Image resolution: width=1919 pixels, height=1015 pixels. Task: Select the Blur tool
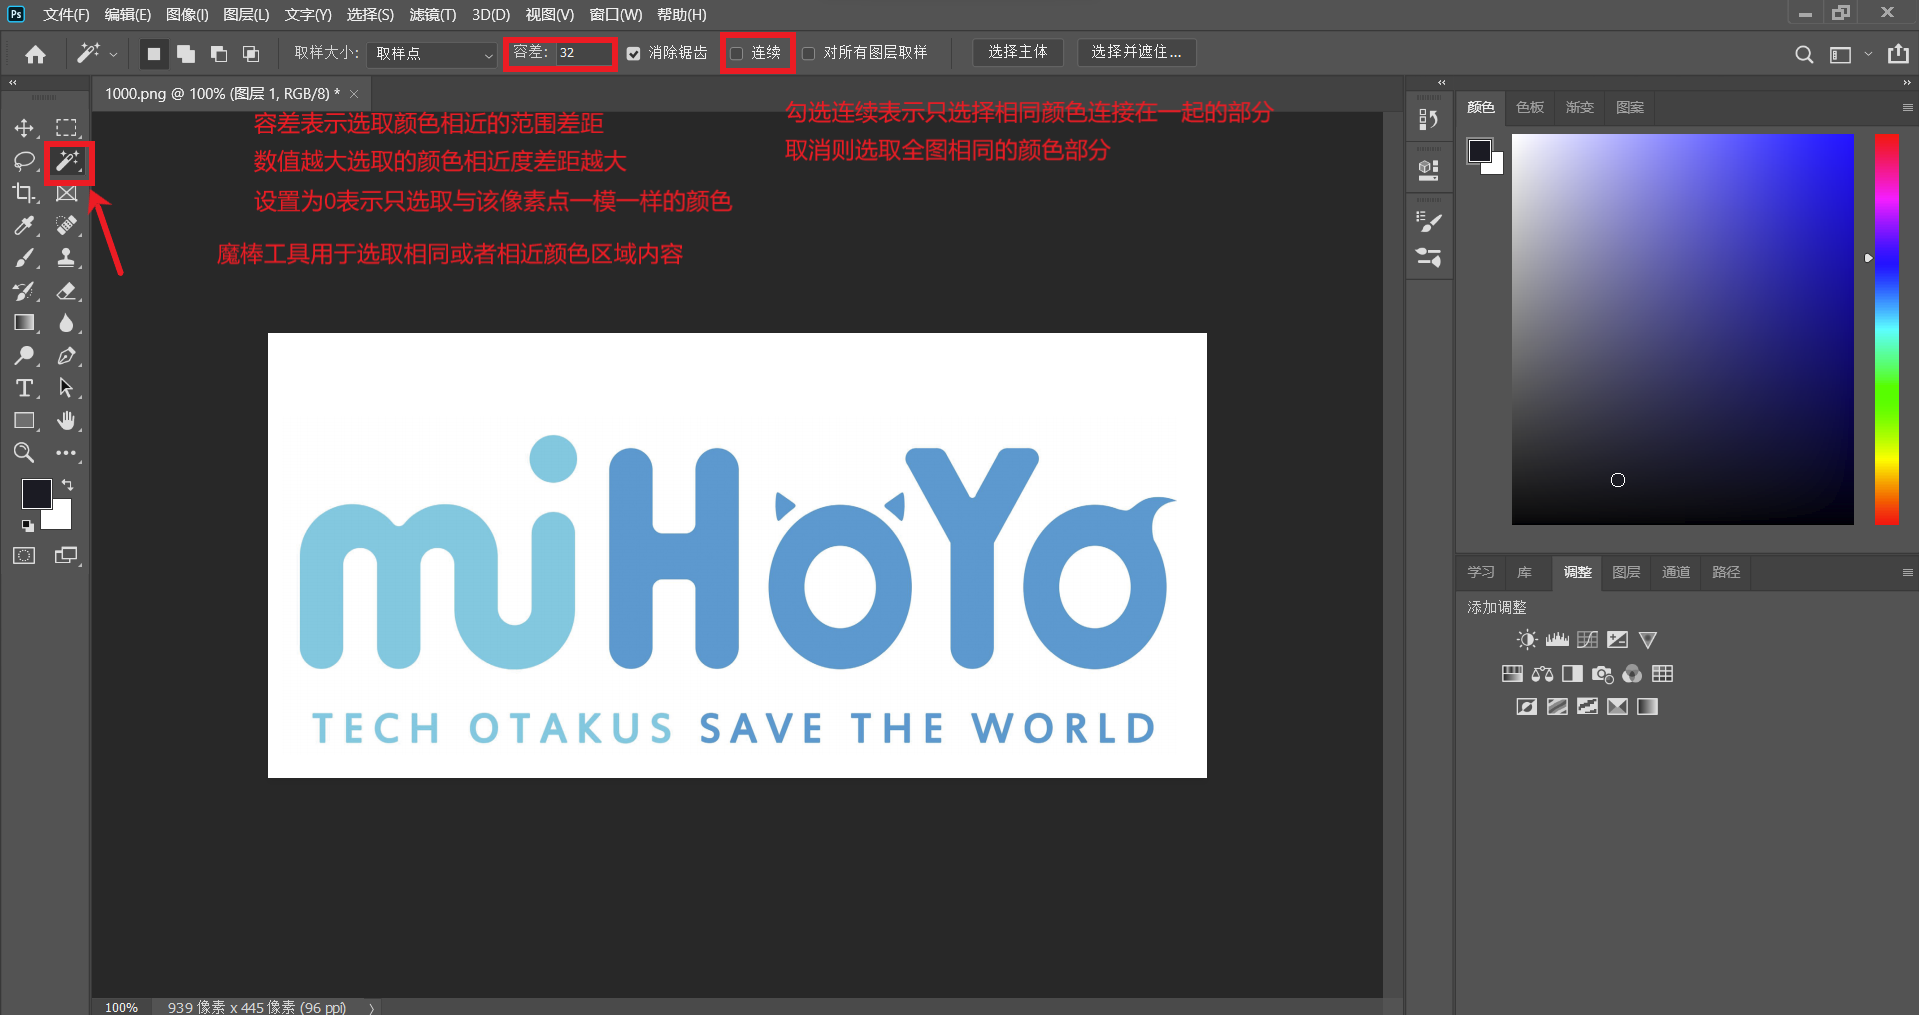(x=66, y=323)
